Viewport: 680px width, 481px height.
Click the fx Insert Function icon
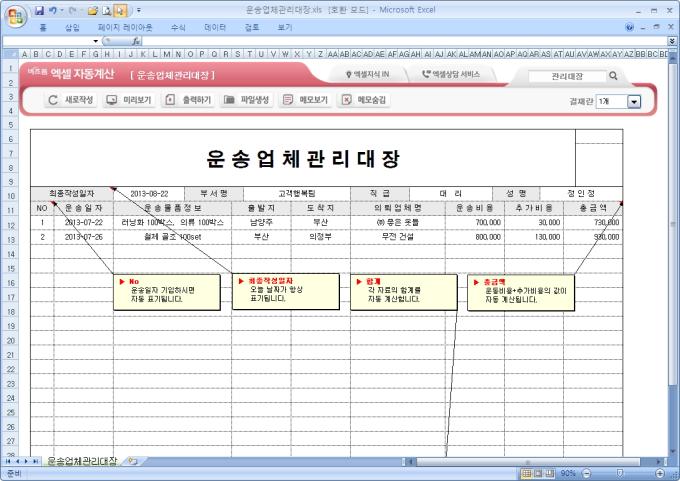(136, 41)
